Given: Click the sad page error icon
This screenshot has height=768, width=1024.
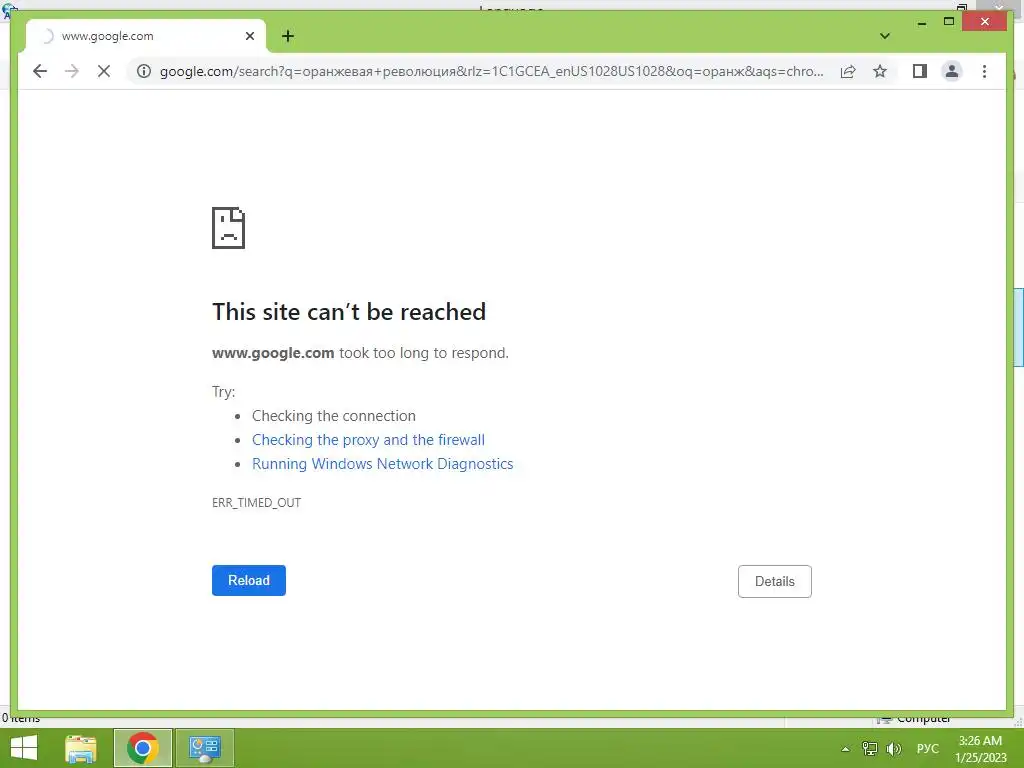Looking at the screenshot, I should pos(229,228).
